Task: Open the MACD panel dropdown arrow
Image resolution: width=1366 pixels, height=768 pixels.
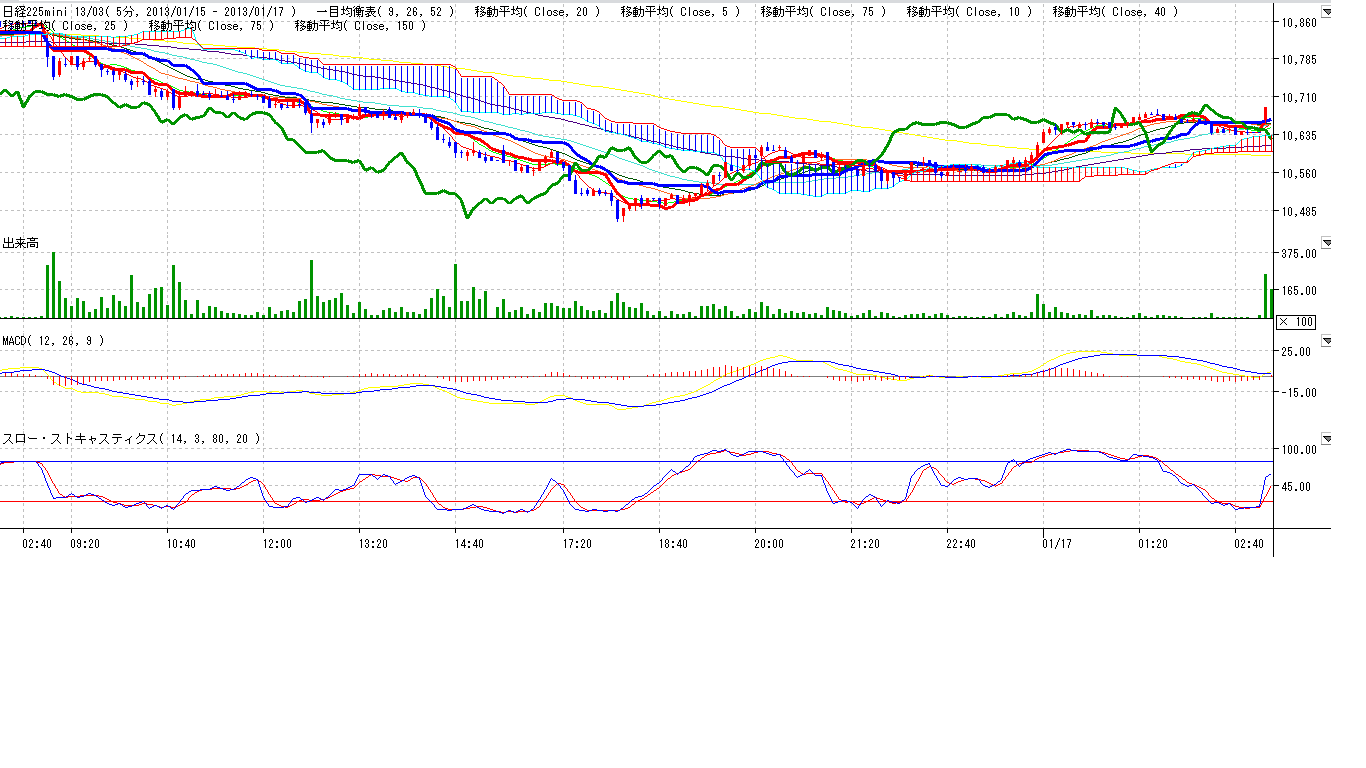Action: [1327, 341]
